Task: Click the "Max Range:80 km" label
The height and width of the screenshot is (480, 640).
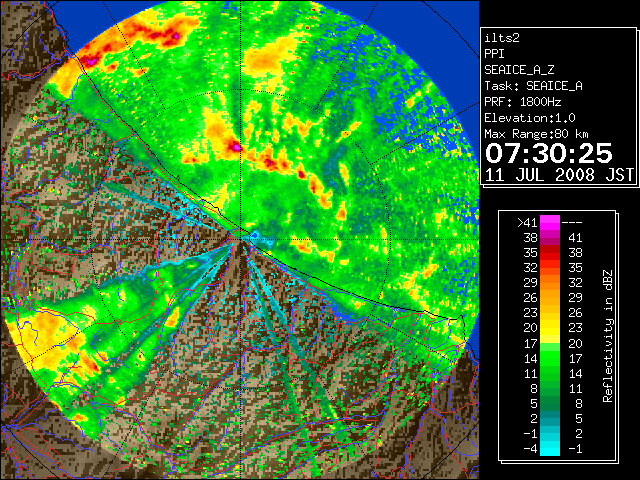Action: (537, 134)
